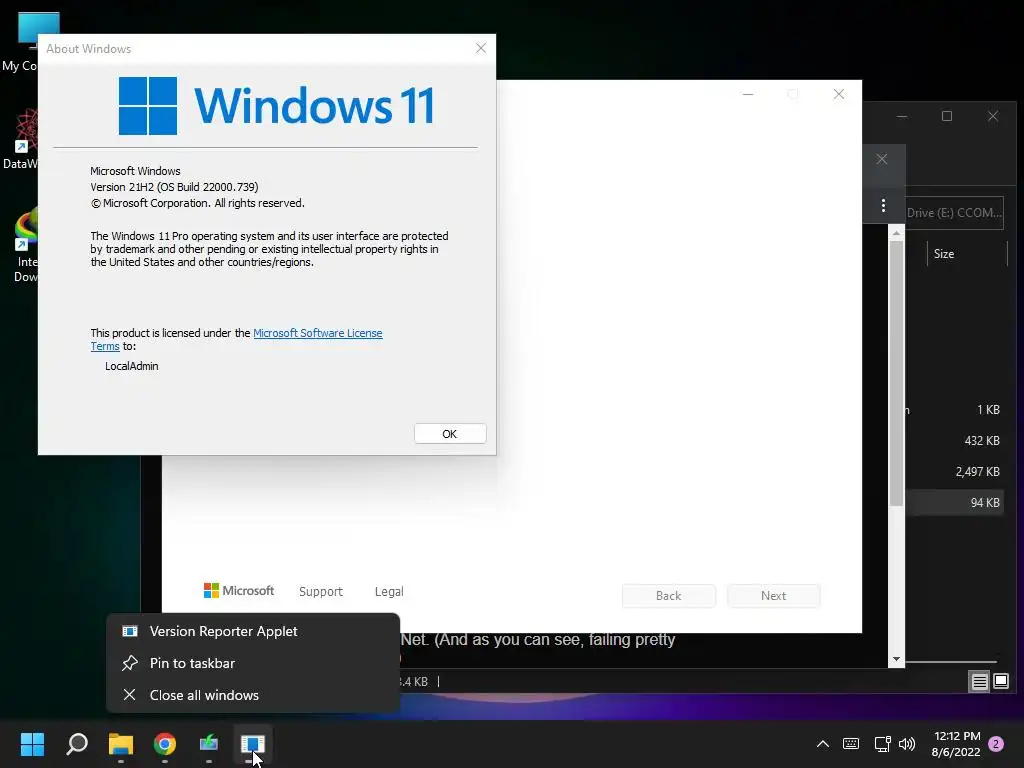The width and height of the screenshot is (1024, 768).
Task: Open network status tray icon
Action: [x=882, y=743]
